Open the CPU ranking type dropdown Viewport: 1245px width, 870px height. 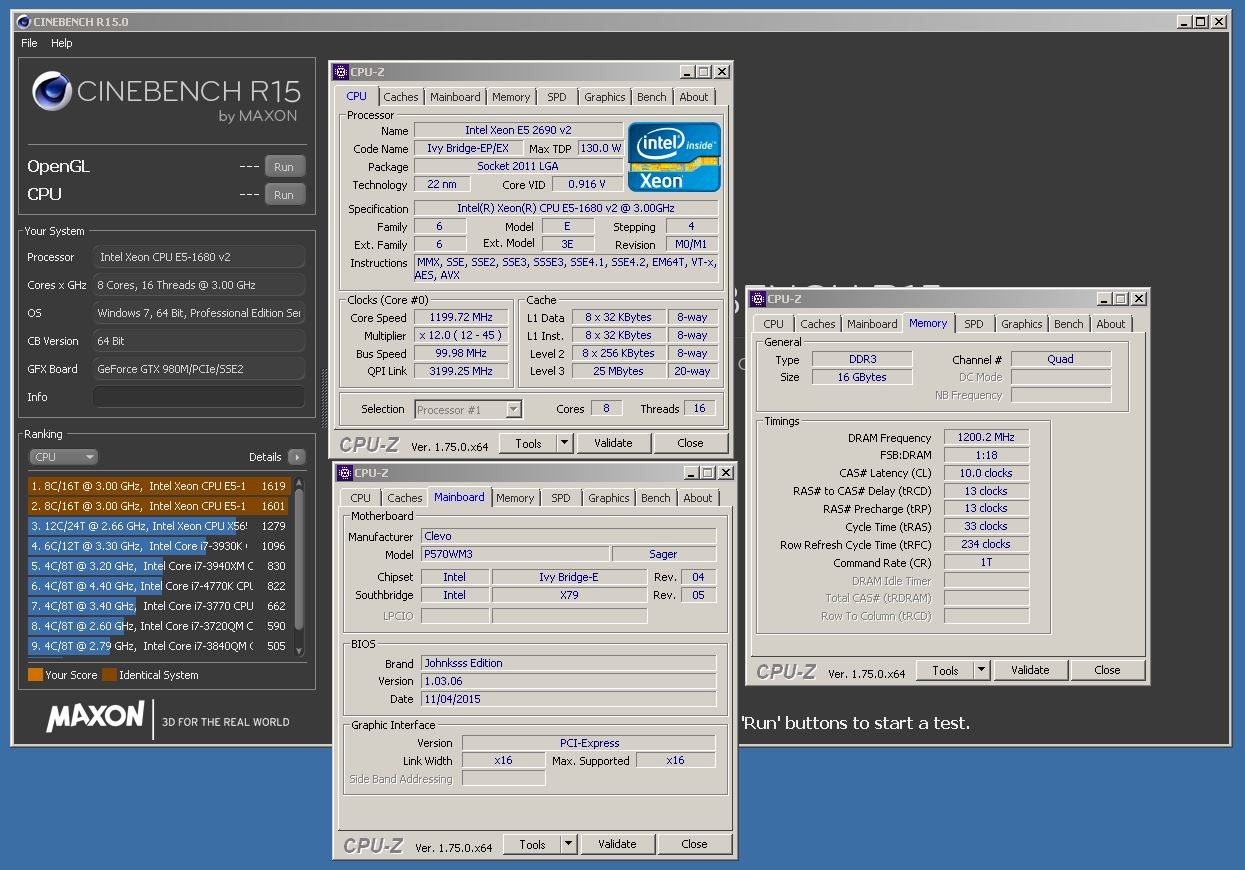[x=63, y=457]
